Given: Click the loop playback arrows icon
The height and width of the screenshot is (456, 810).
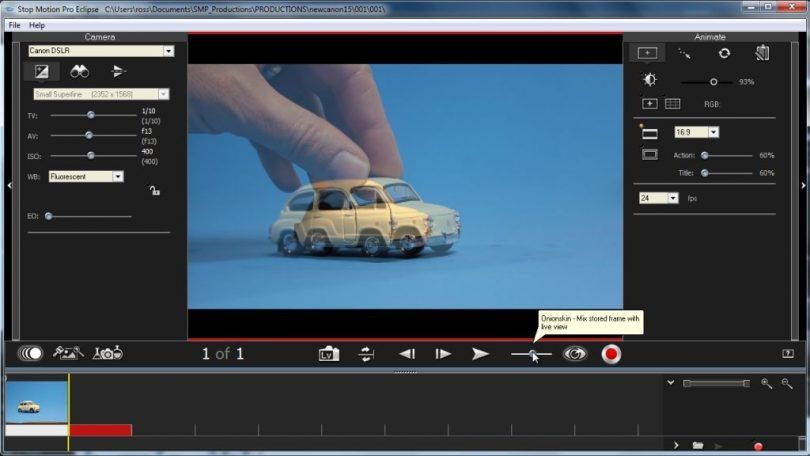Looking at the screenshot, I should (367, 354).
